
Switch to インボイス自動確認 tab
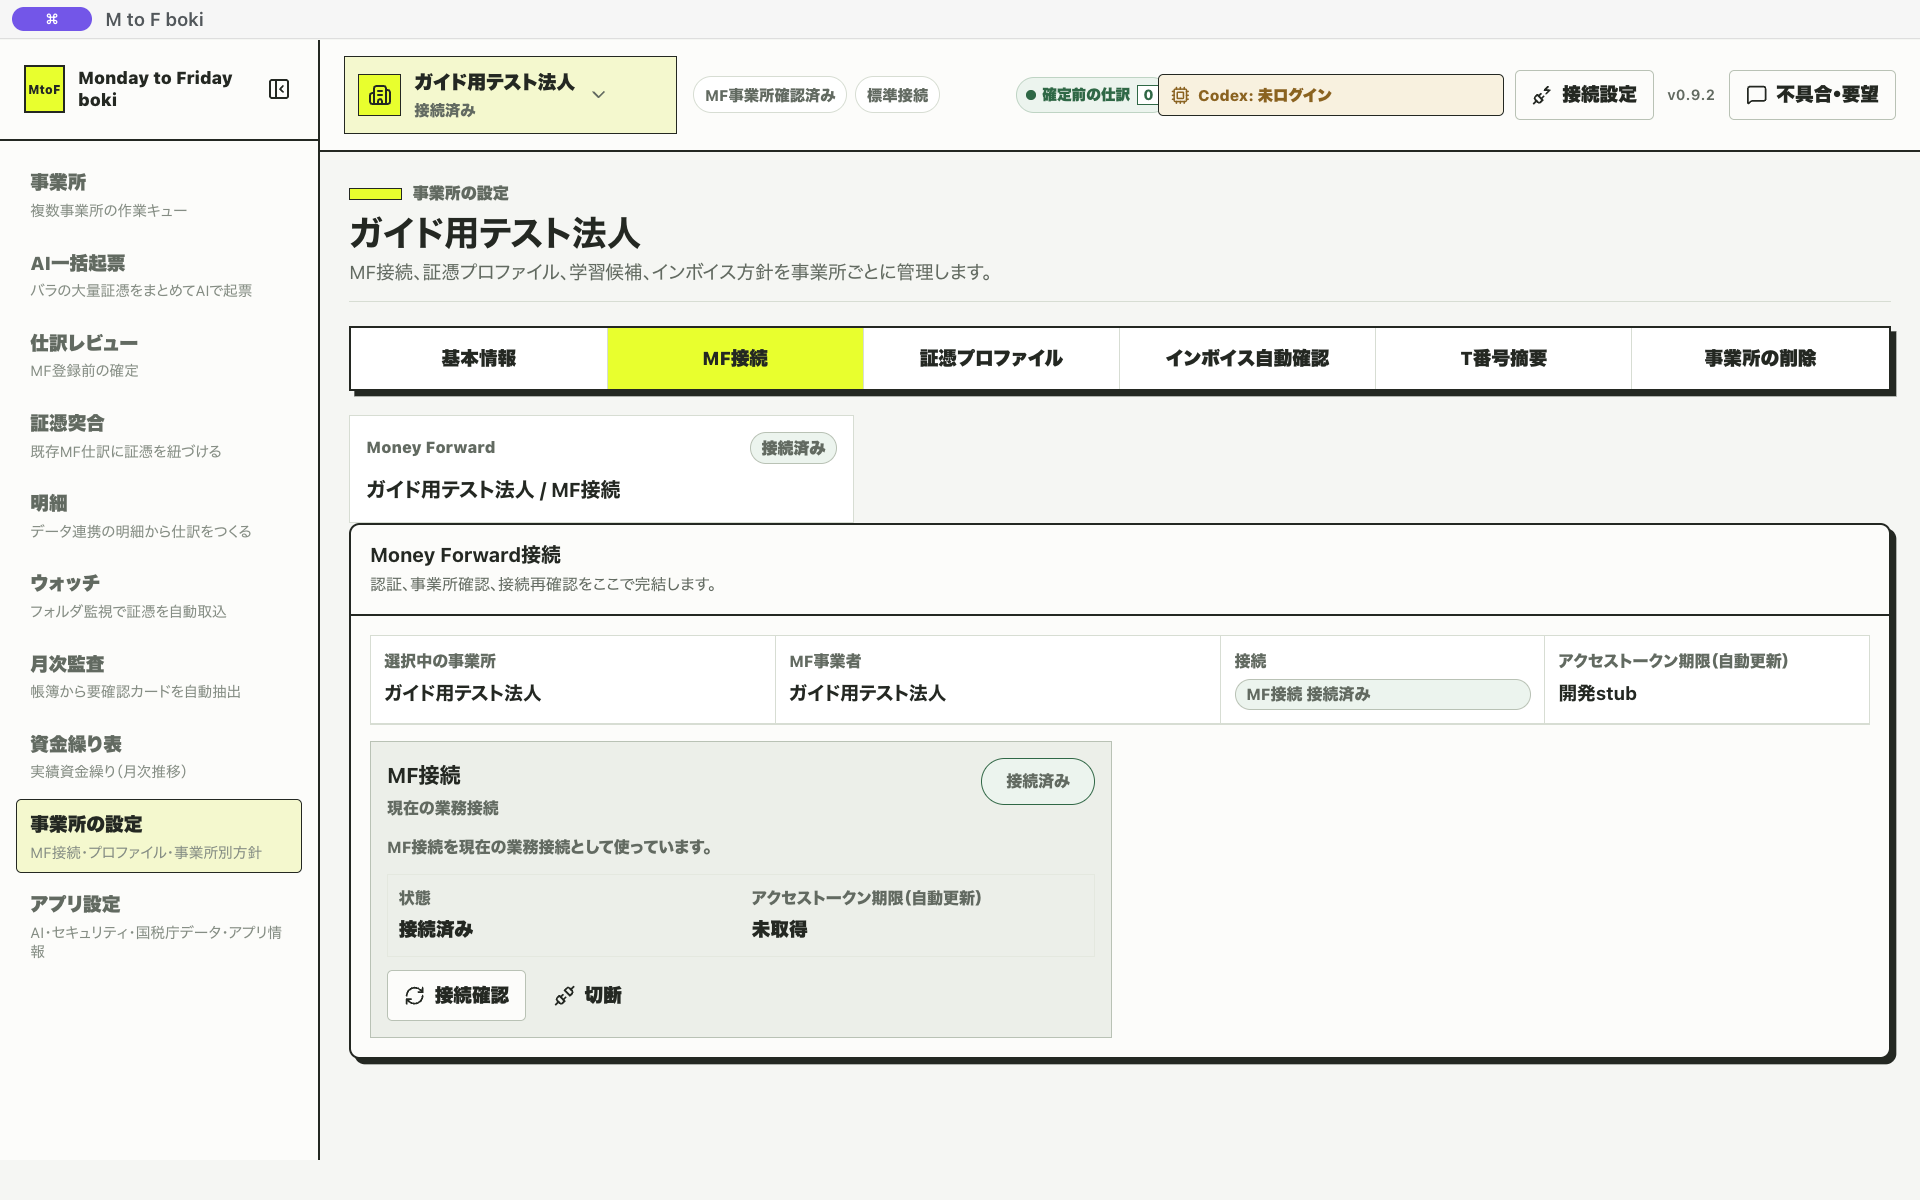[1247, 358]
